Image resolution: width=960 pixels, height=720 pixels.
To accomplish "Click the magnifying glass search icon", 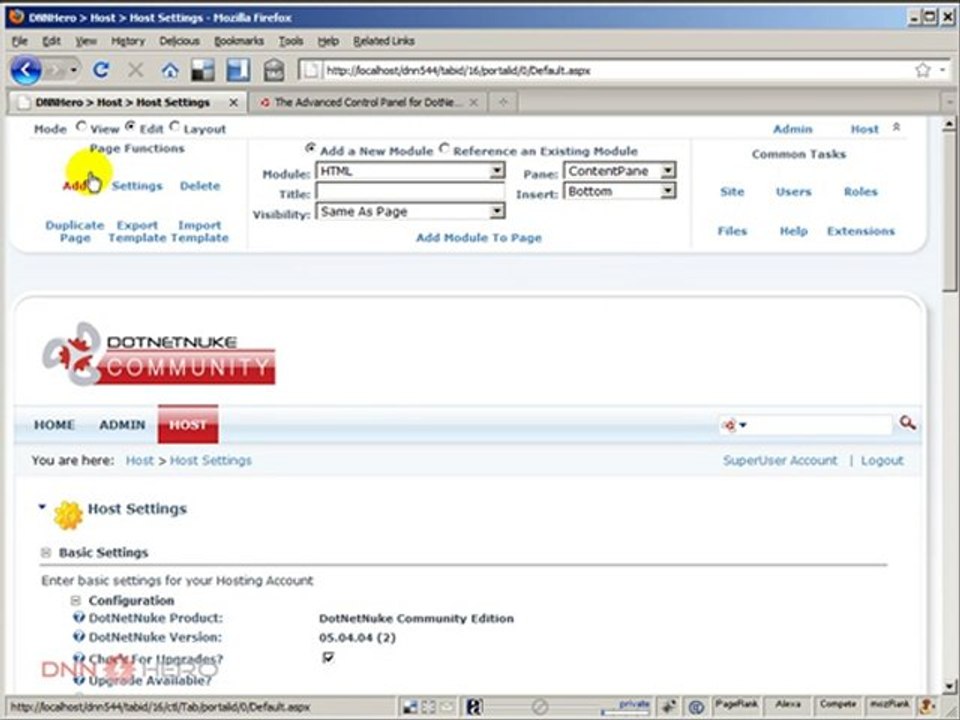I will click(x=907, y=422).
